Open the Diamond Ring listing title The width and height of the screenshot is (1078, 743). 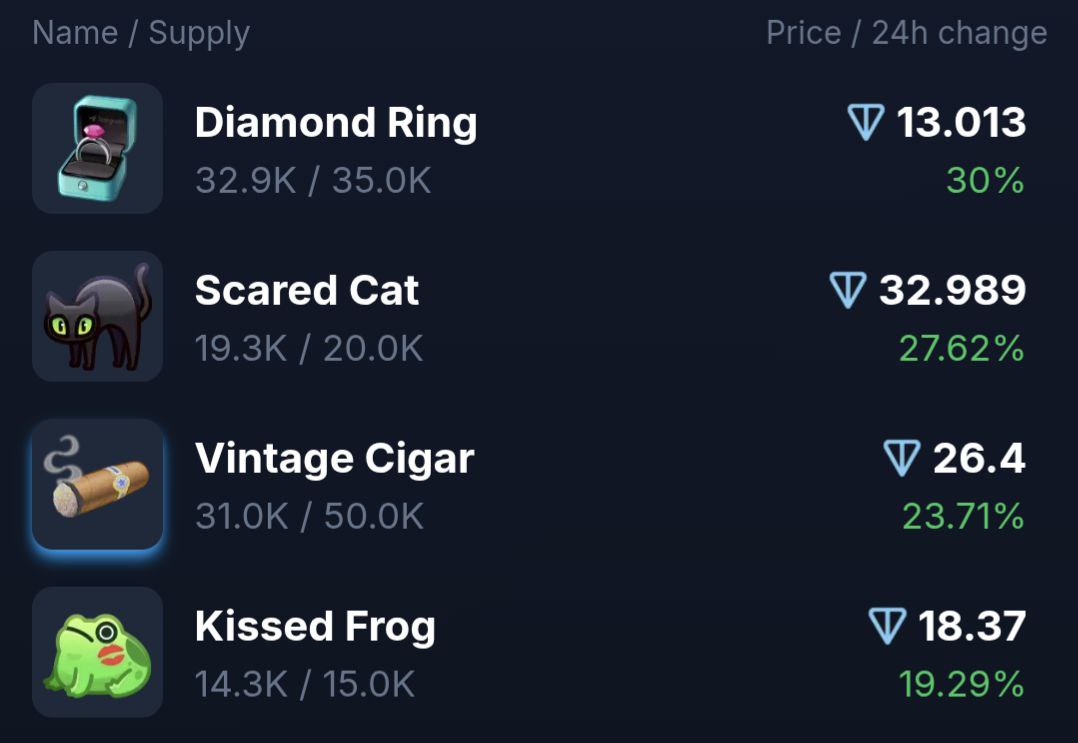point(336,123)
